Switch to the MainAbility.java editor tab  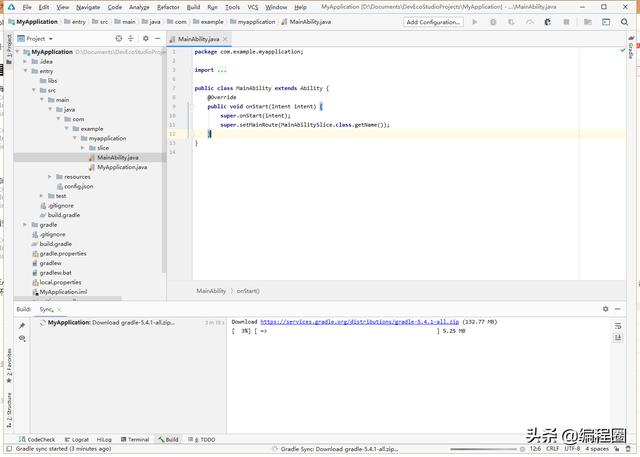198,39
